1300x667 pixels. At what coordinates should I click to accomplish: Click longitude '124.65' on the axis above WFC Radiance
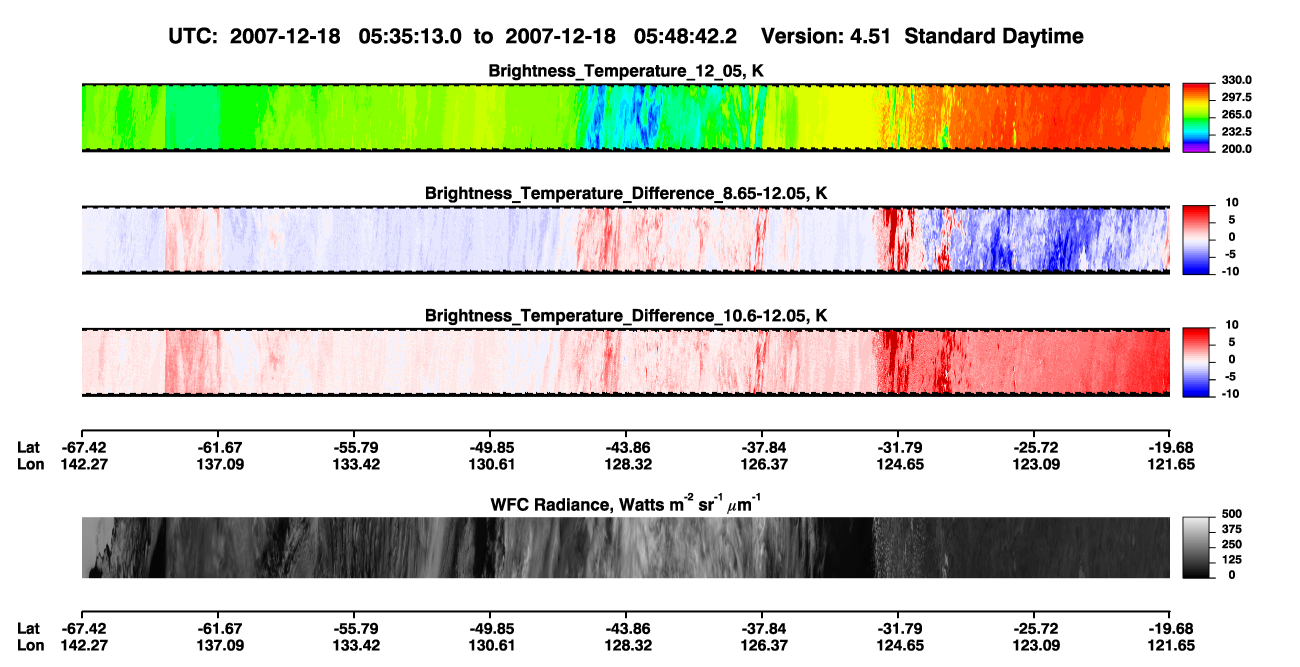coord(898,464)
